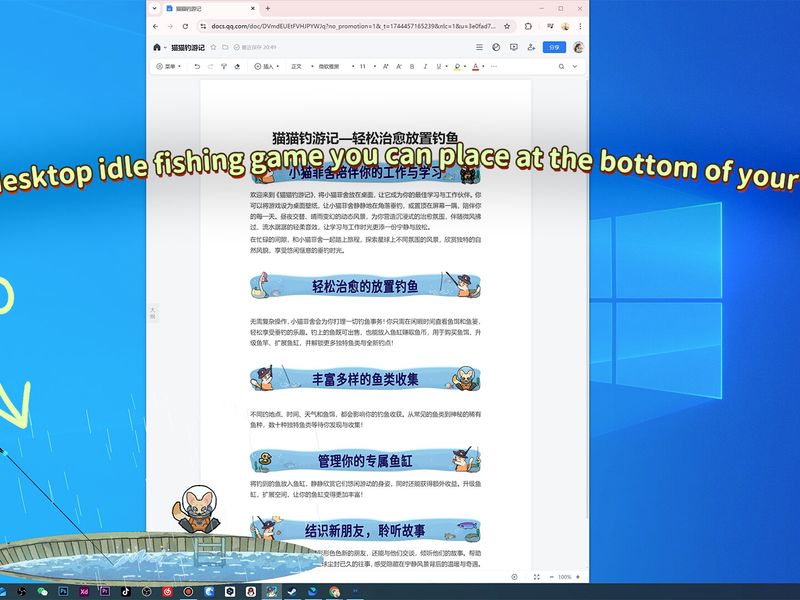Click the blue 分享 share button

(x=554, y=47)
